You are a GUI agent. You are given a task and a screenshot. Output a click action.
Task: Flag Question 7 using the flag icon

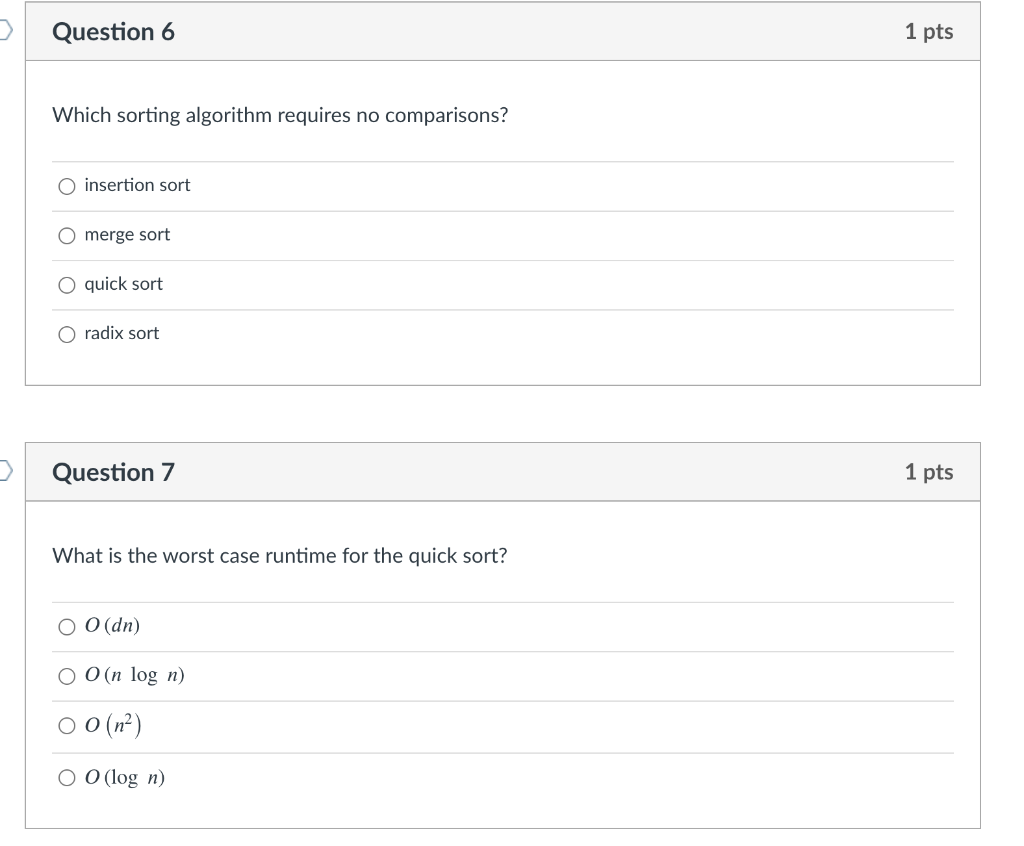pos(5,471)
